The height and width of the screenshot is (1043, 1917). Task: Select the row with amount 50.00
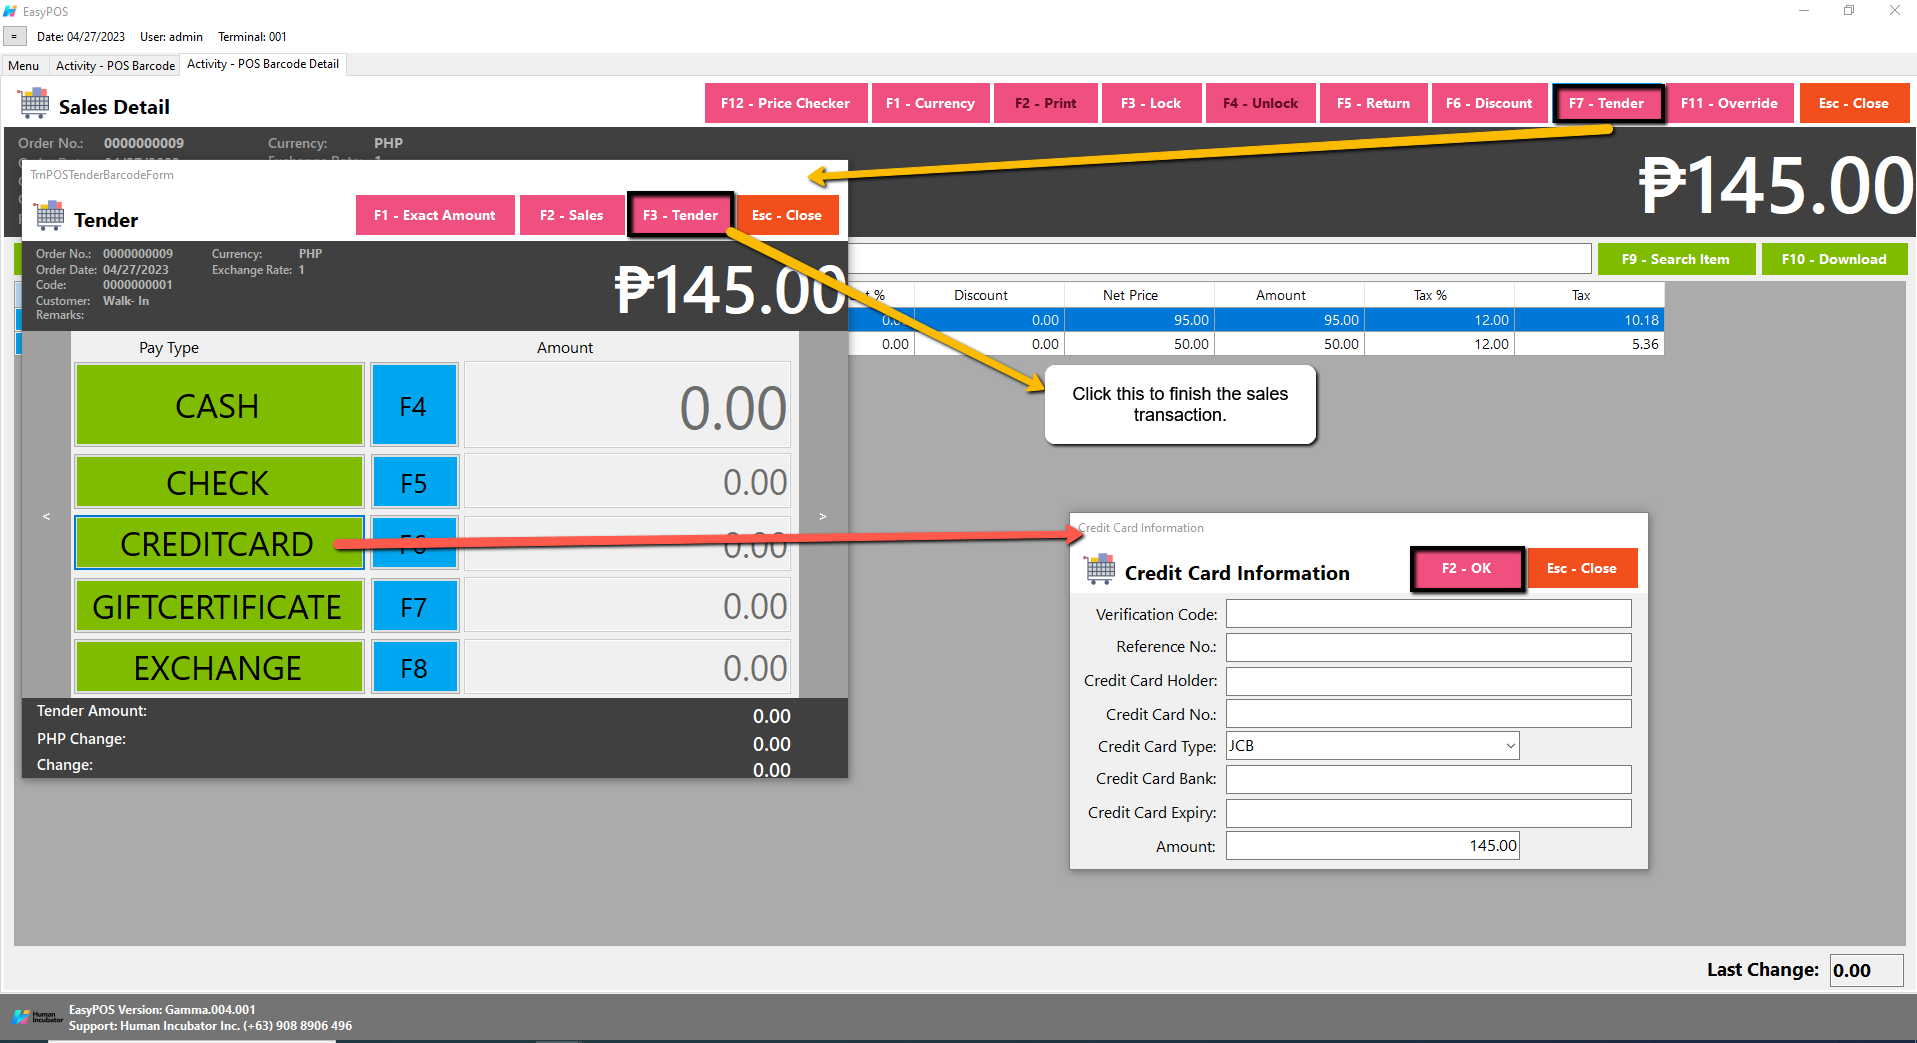[x=1255, y=344]
